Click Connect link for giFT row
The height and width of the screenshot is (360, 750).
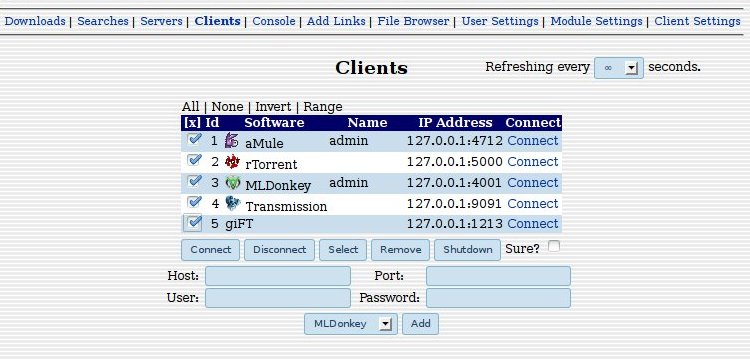(x=532, y=224)
